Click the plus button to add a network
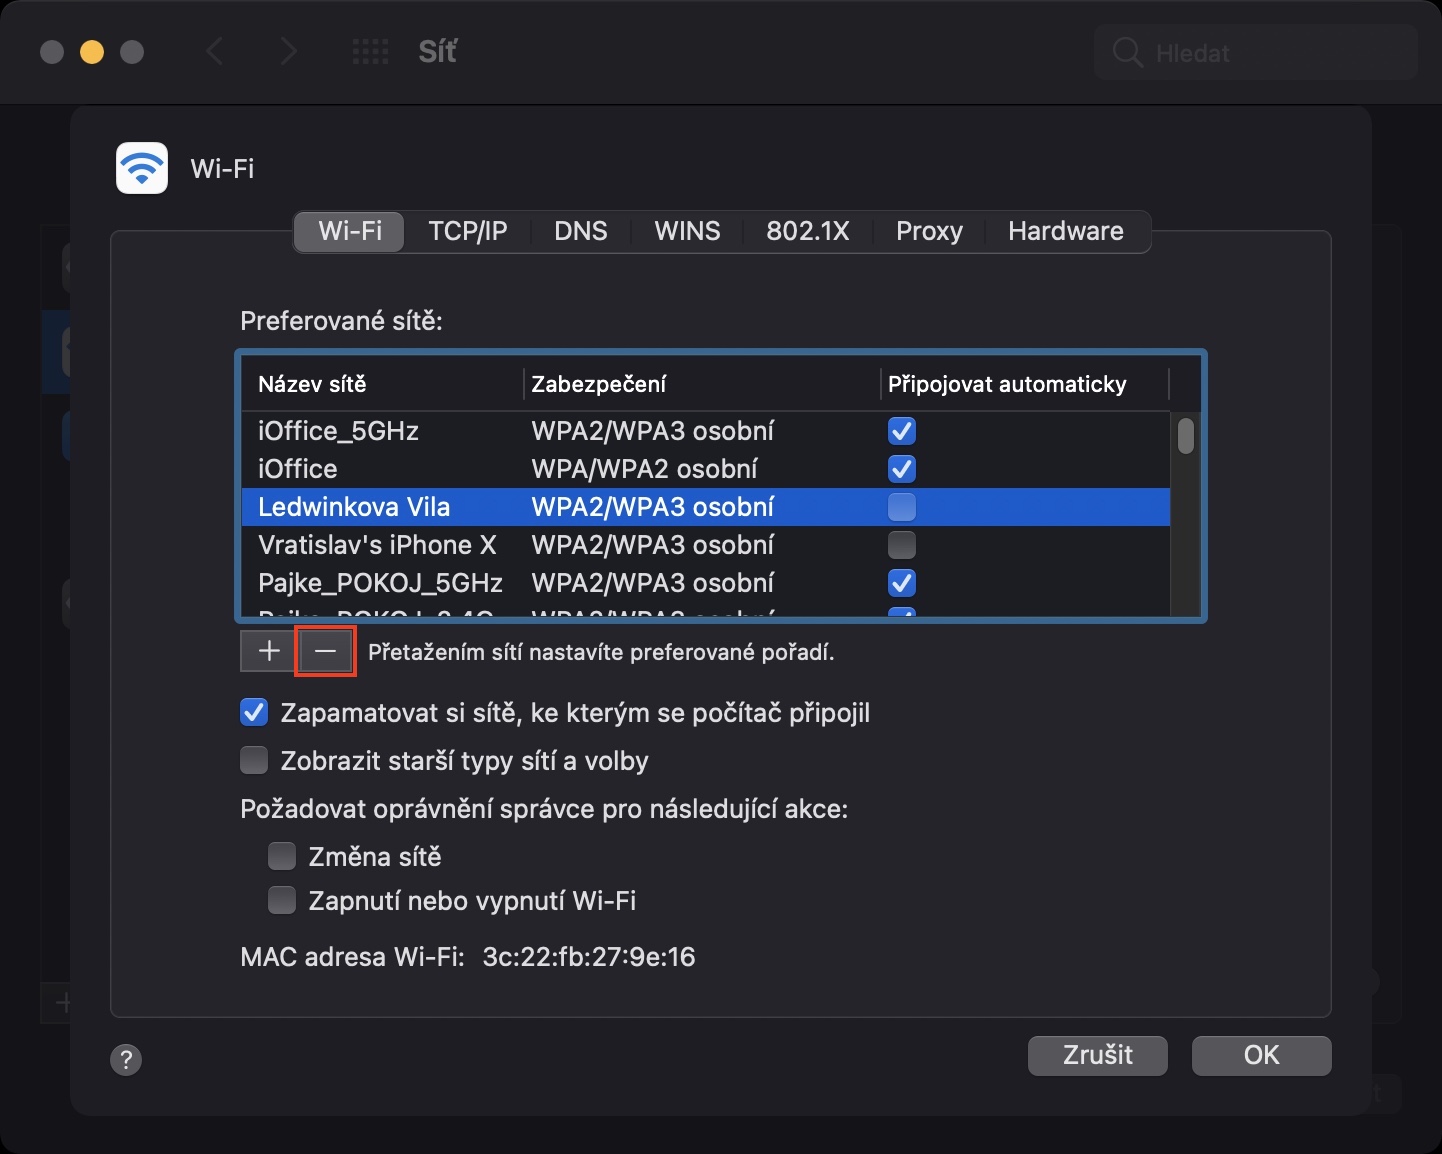 (268, 651)
